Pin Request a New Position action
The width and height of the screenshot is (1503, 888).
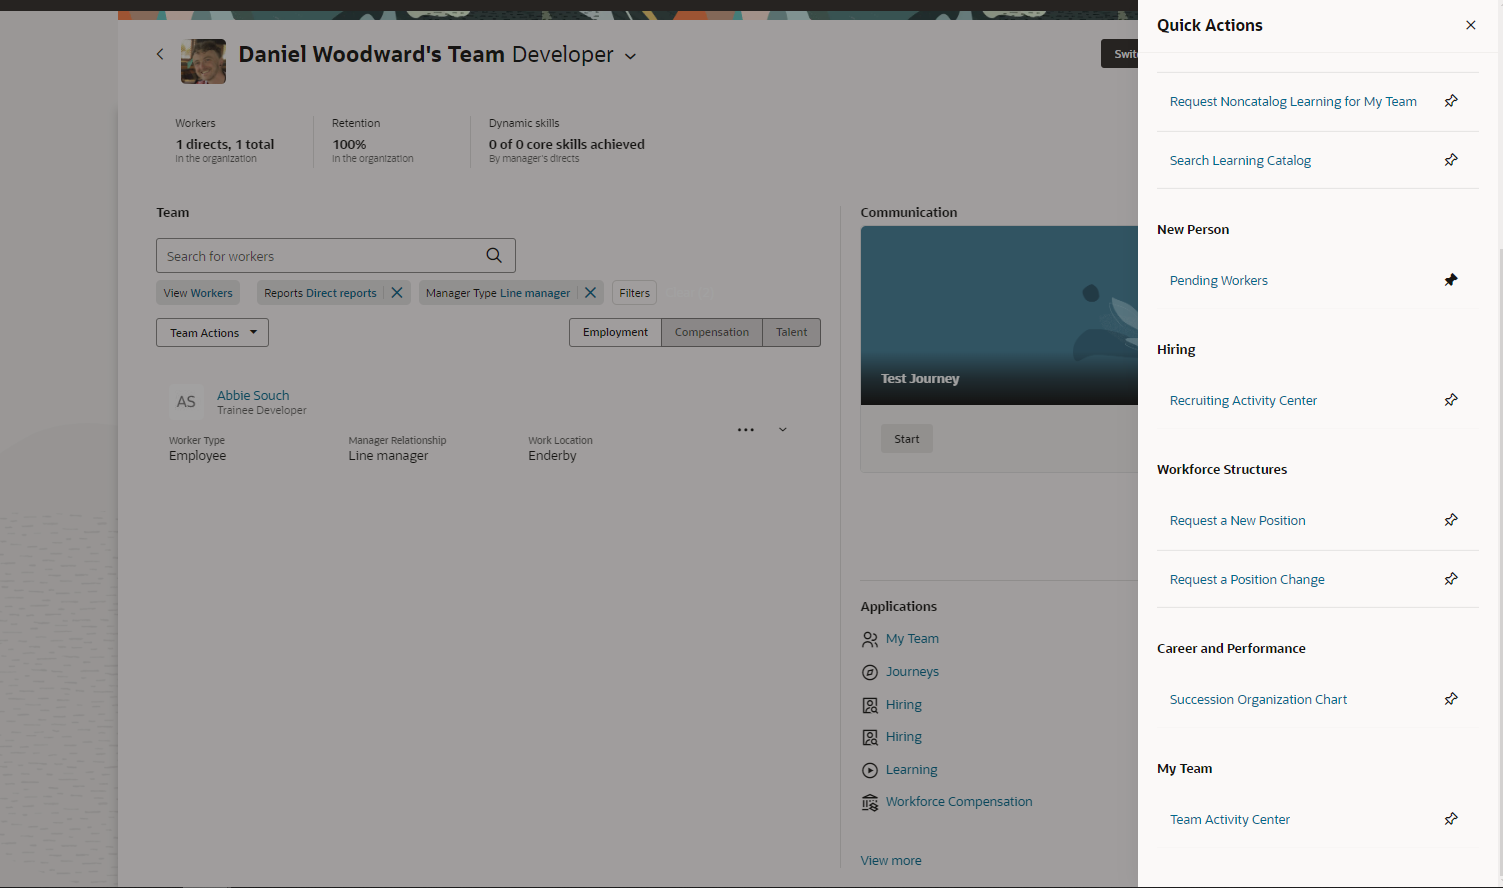(1451, 520)
